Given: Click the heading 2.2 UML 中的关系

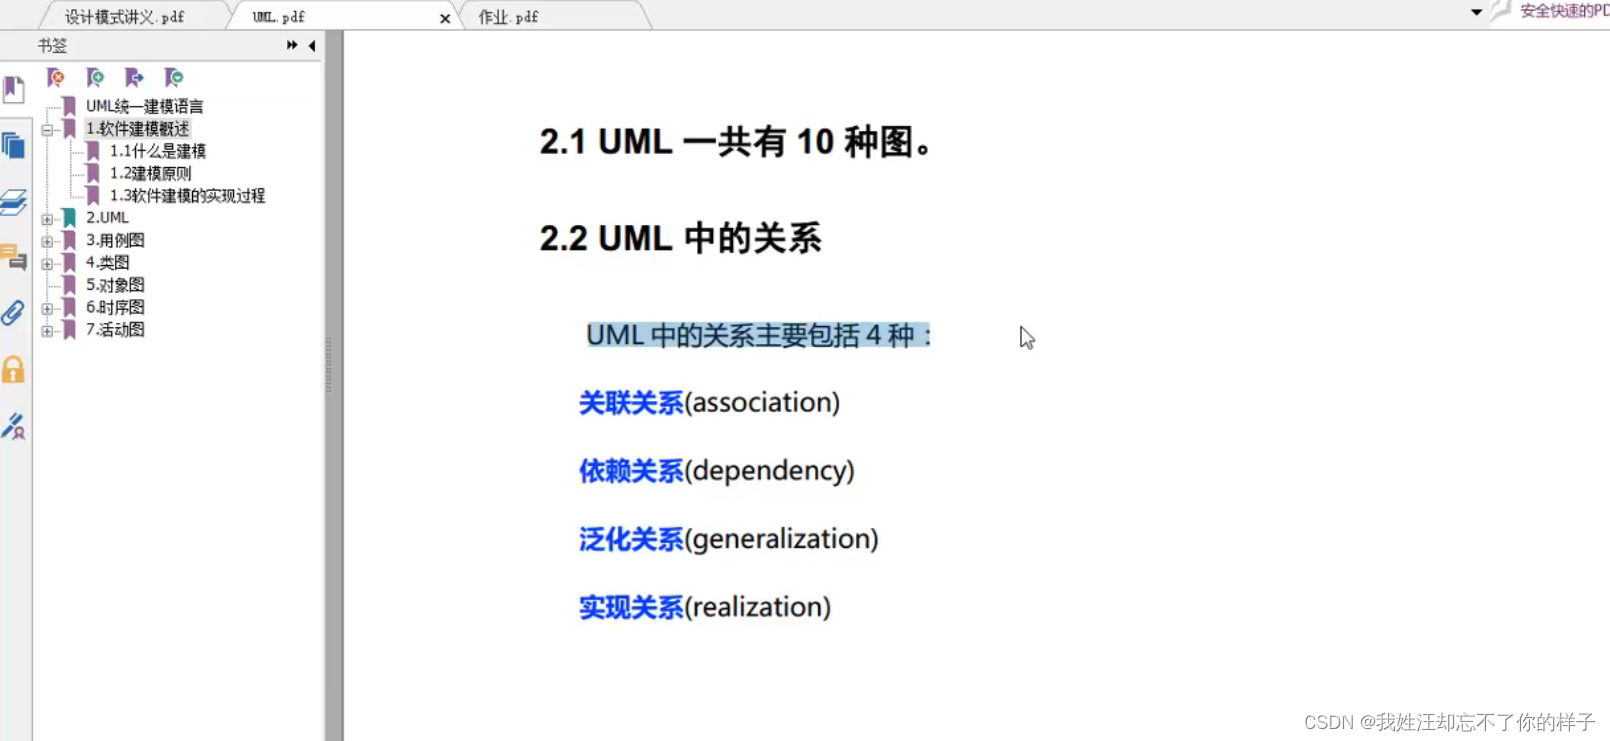Looking at the screenshot, I should coord(680,239).
